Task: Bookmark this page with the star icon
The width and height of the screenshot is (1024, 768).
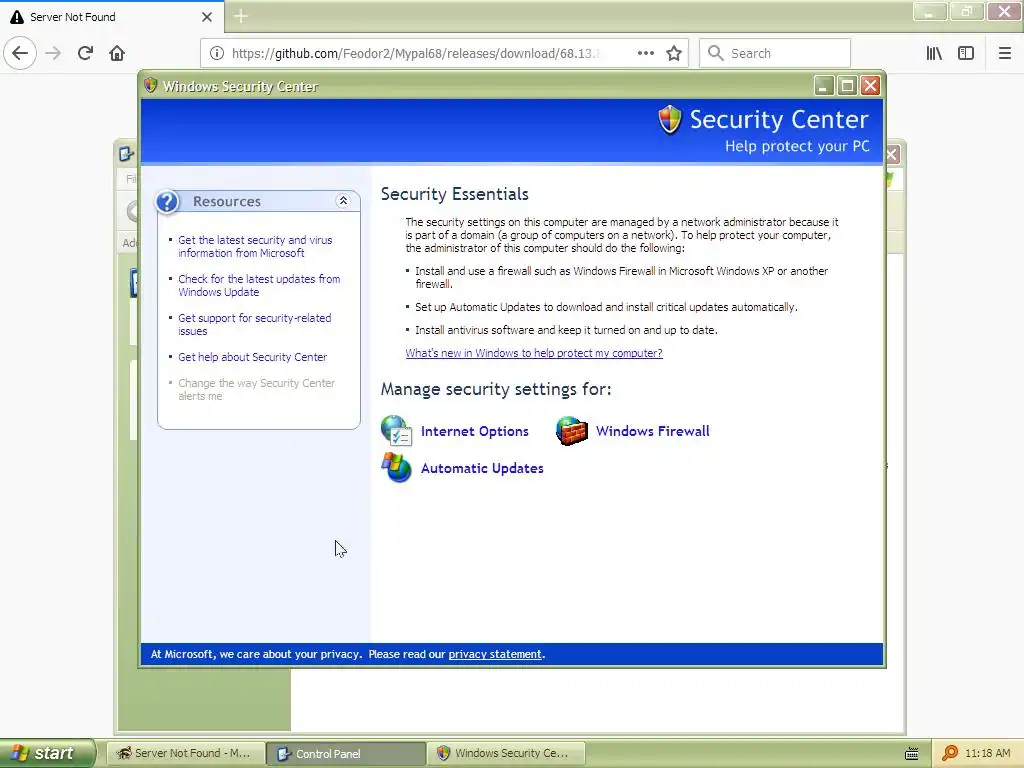Action: pos(674,53)
